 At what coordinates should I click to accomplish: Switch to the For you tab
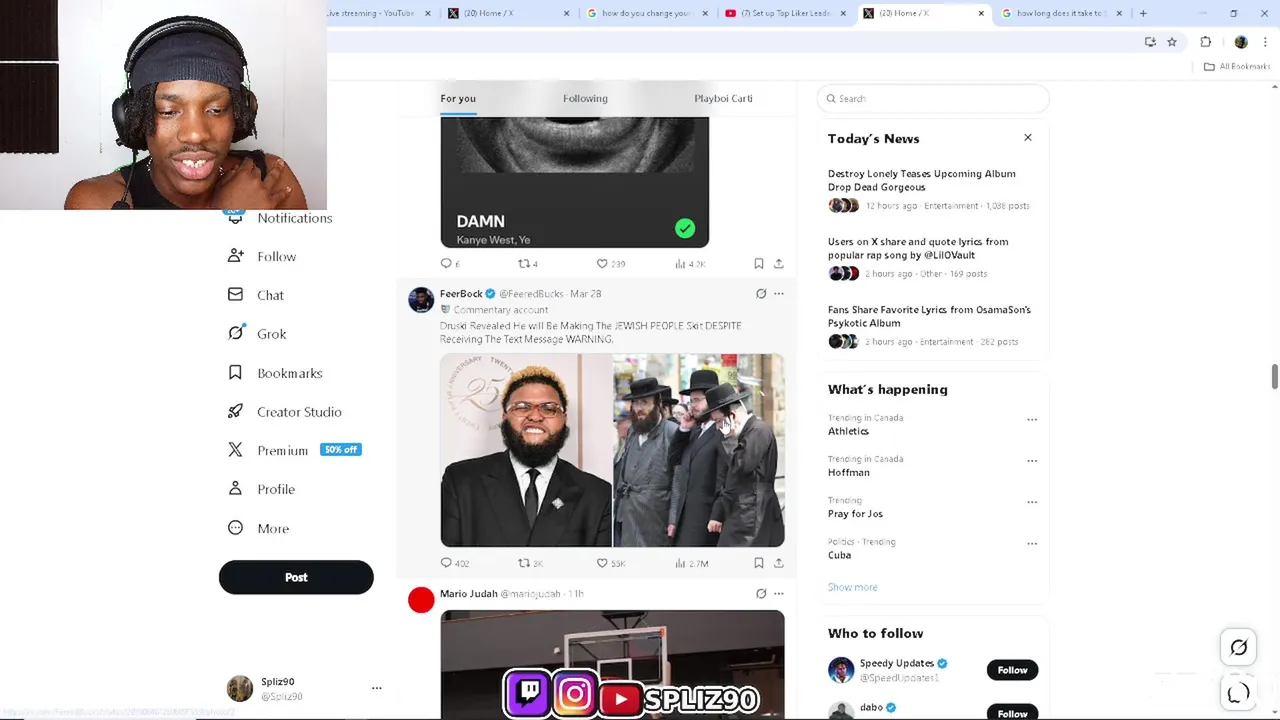[x=458, y=98]
